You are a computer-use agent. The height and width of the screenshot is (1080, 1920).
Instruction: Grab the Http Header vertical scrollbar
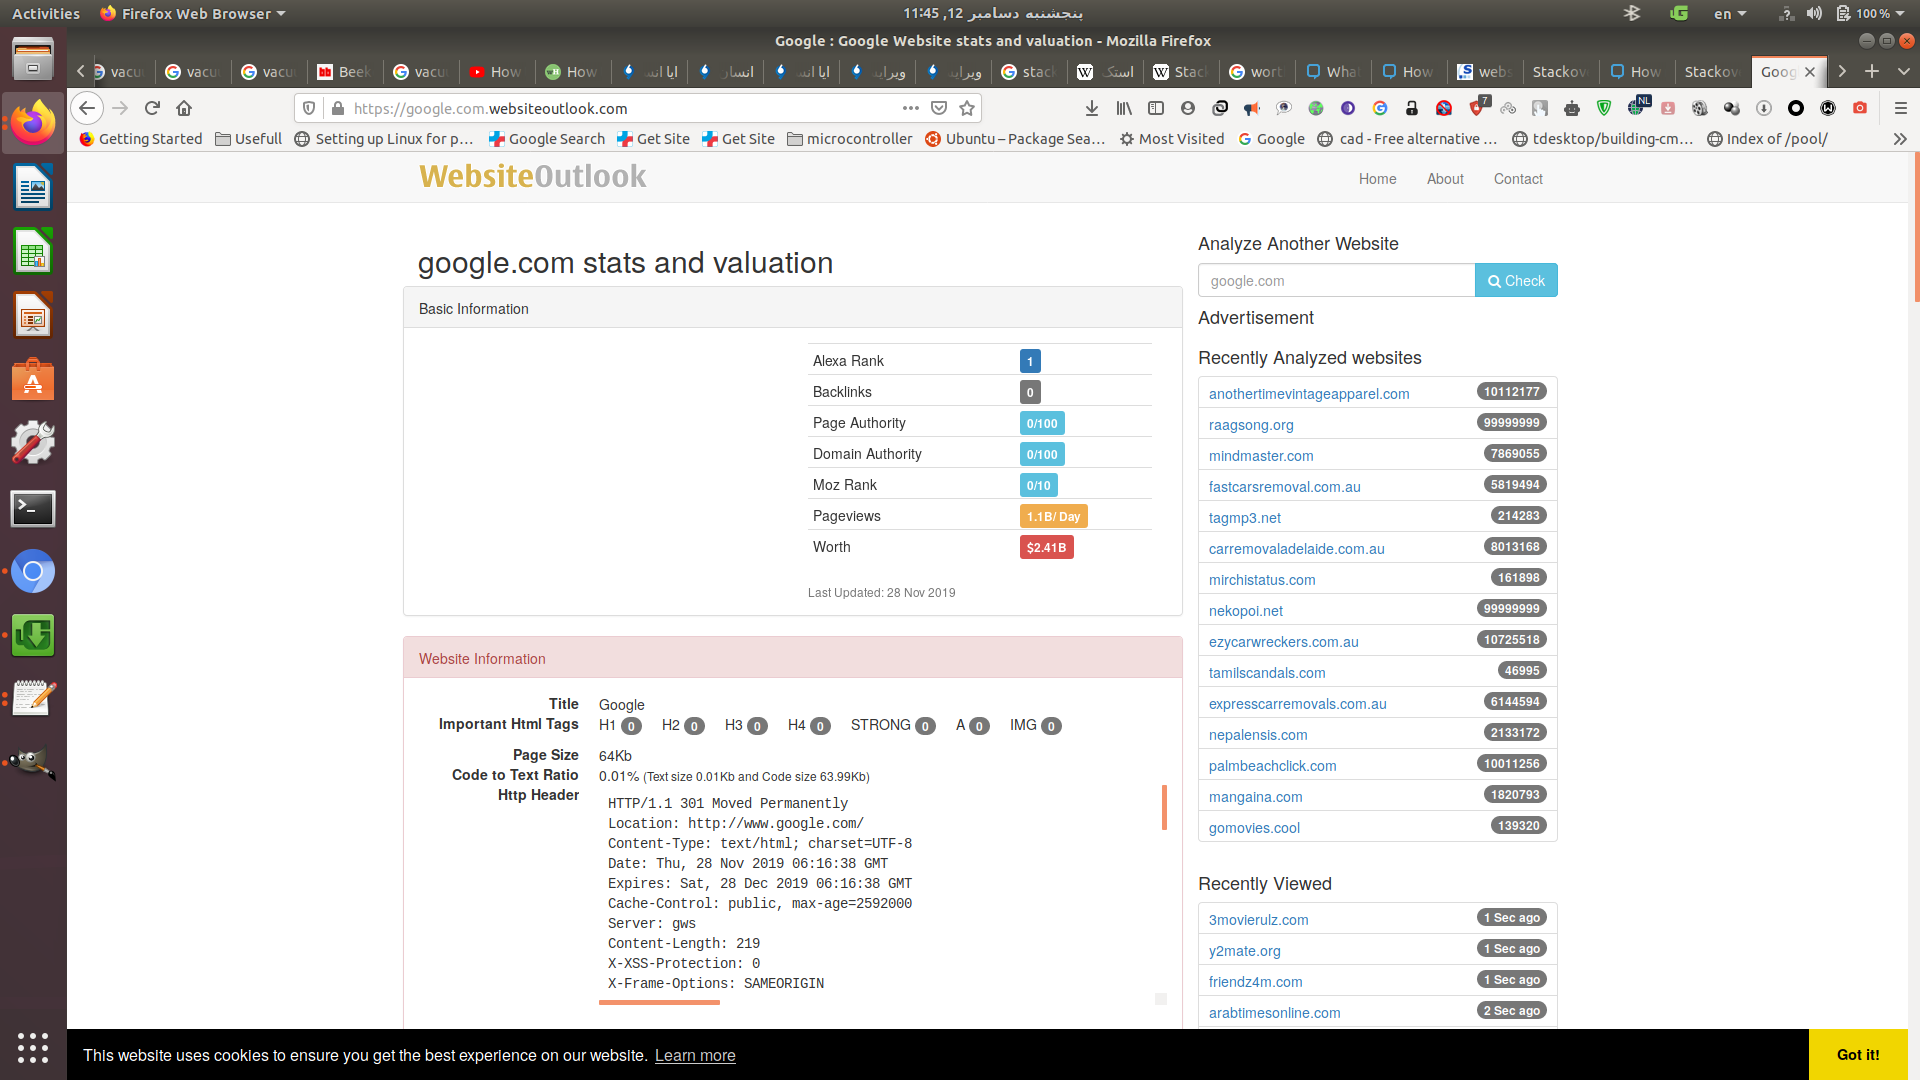point(1164,808)
